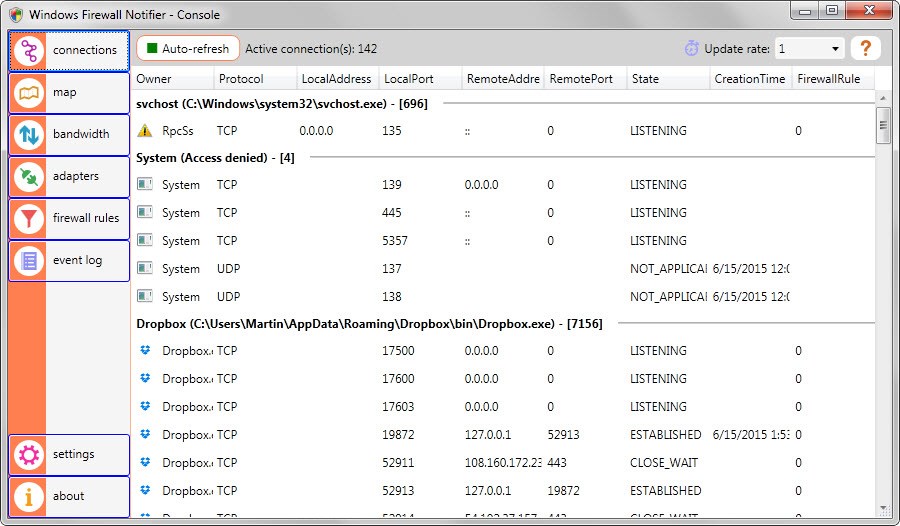
Task: Switch to the adapters tab label
Action: click(76, 176)
